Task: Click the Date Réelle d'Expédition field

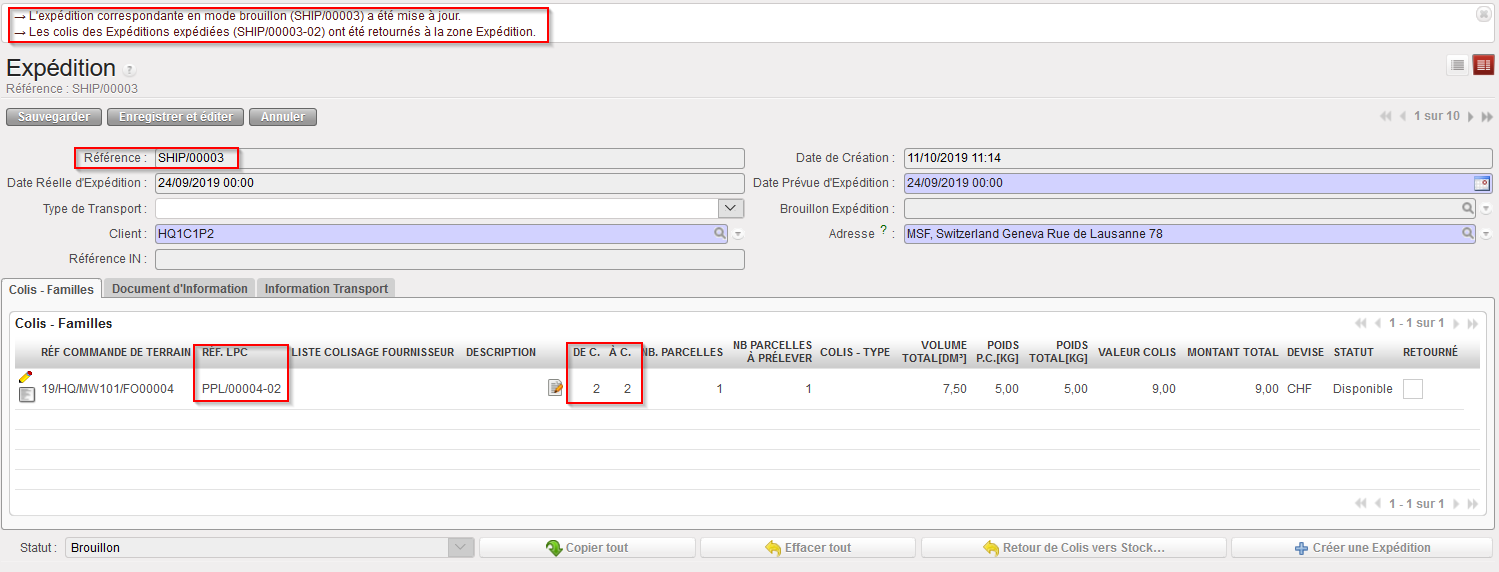Action: click(x=449, y=183)
